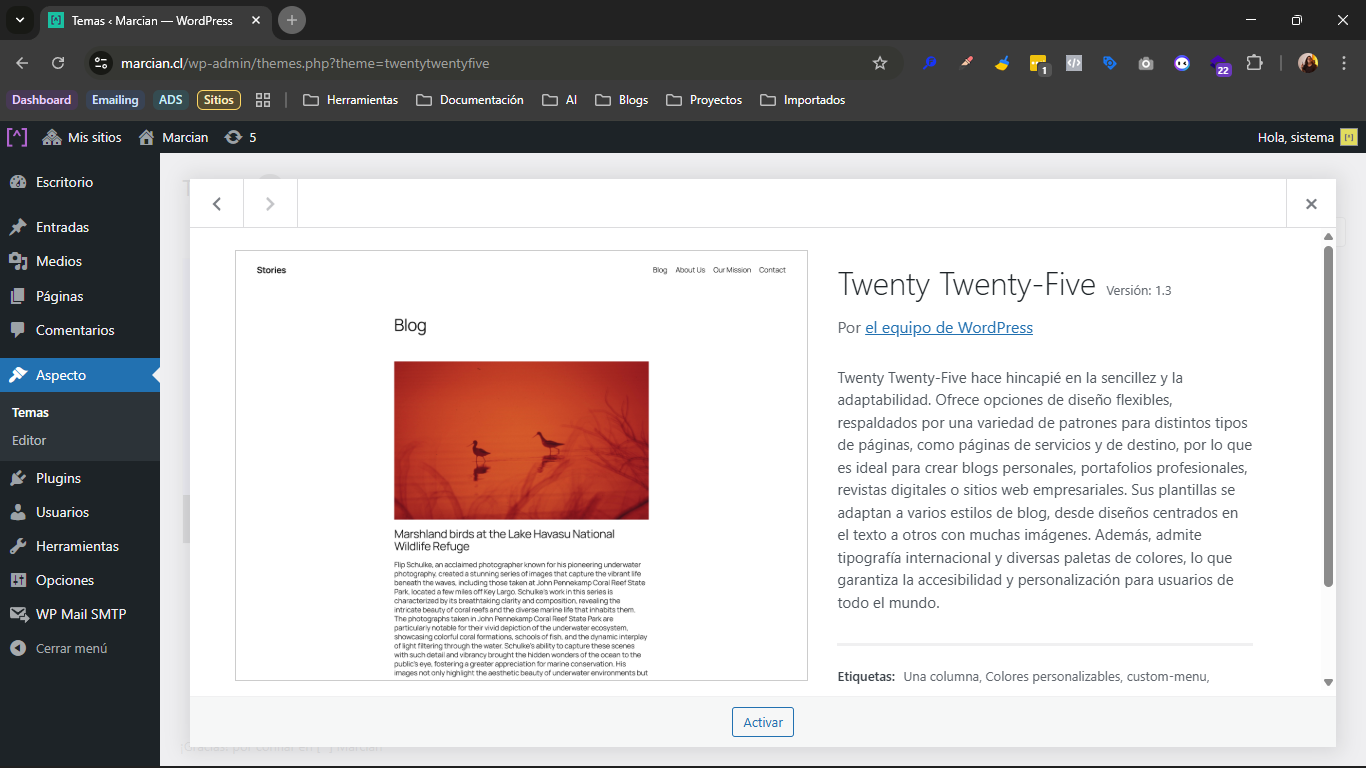This screenshot has height=768, width=1366.
Task: Open Medios library in sidebar
Action: click(58, 261)
